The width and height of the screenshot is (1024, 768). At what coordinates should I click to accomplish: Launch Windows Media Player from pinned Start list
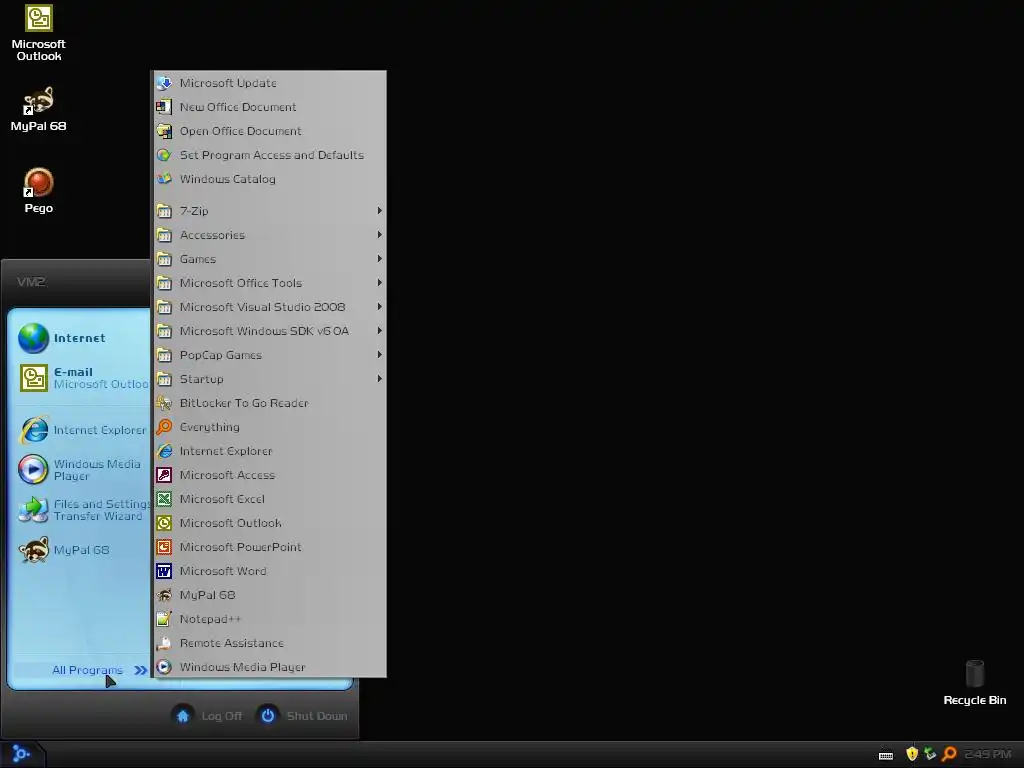click(x=82, y=470)
